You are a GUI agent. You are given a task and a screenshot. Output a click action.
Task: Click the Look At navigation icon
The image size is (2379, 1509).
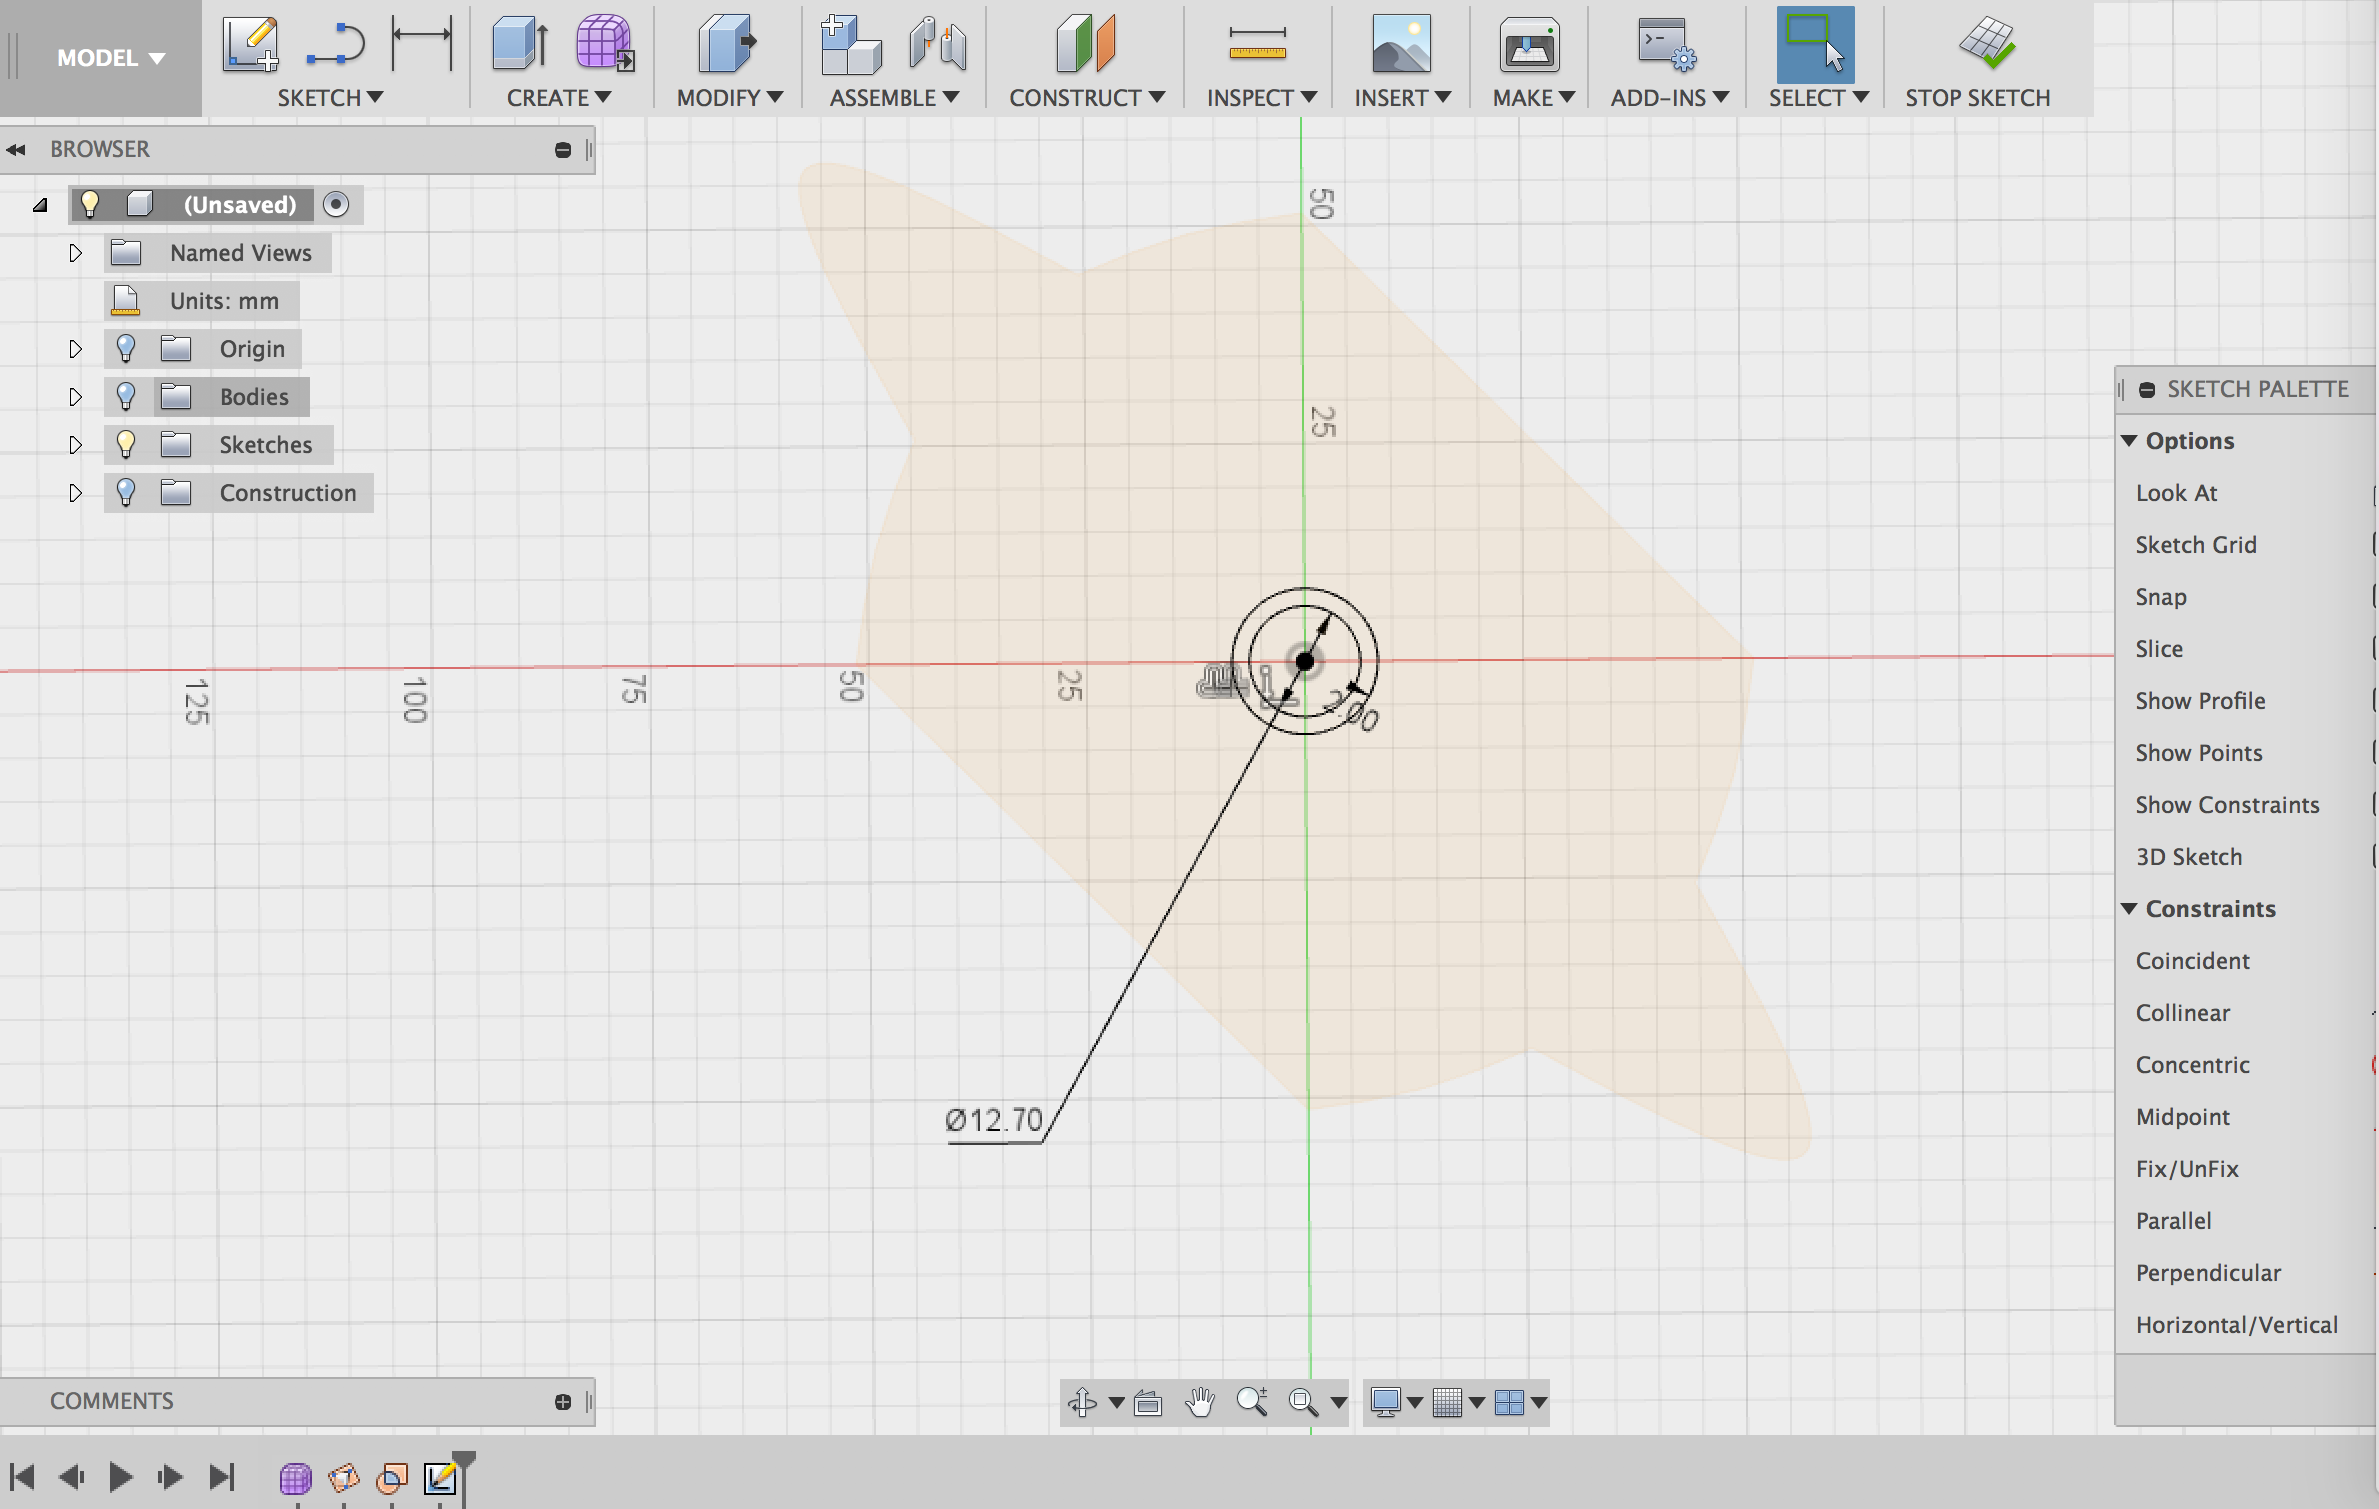coord(1148,1403)
